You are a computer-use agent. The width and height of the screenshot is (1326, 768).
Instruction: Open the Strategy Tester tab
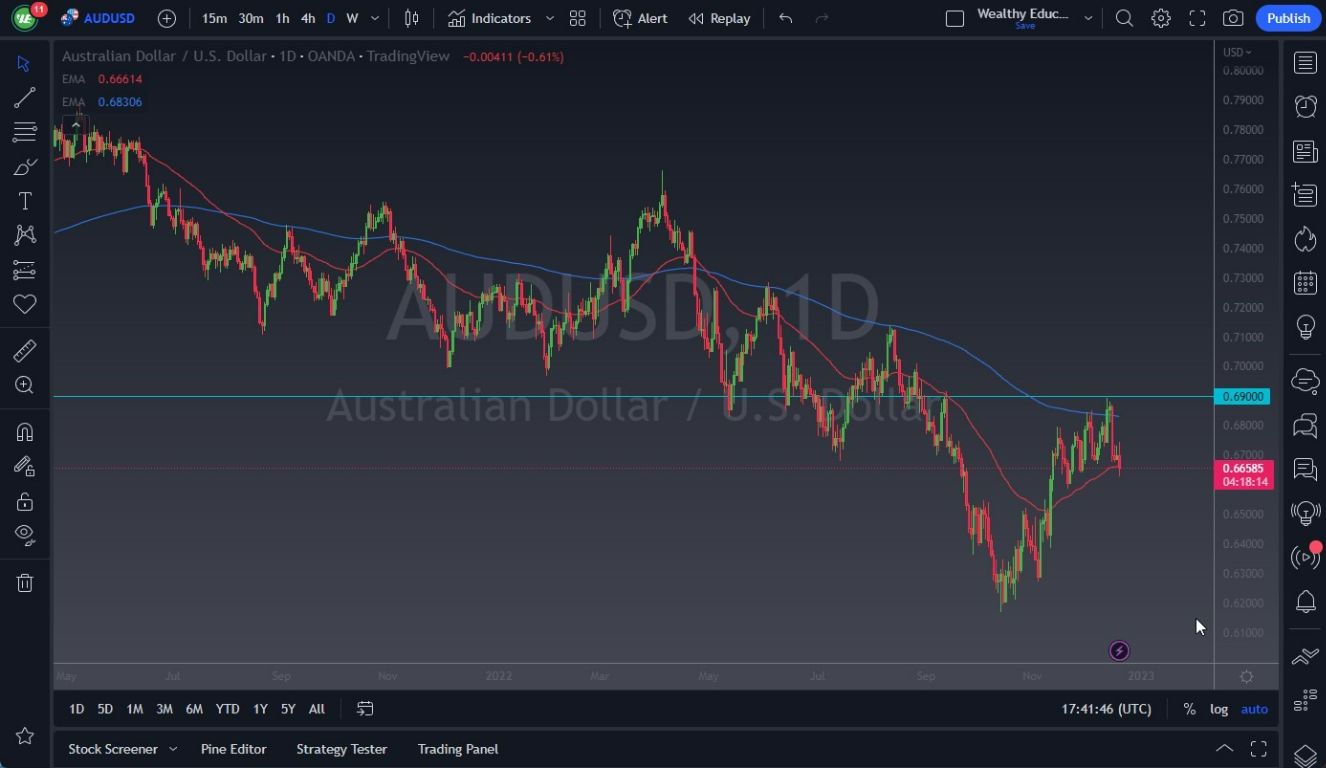click(341, 748)
